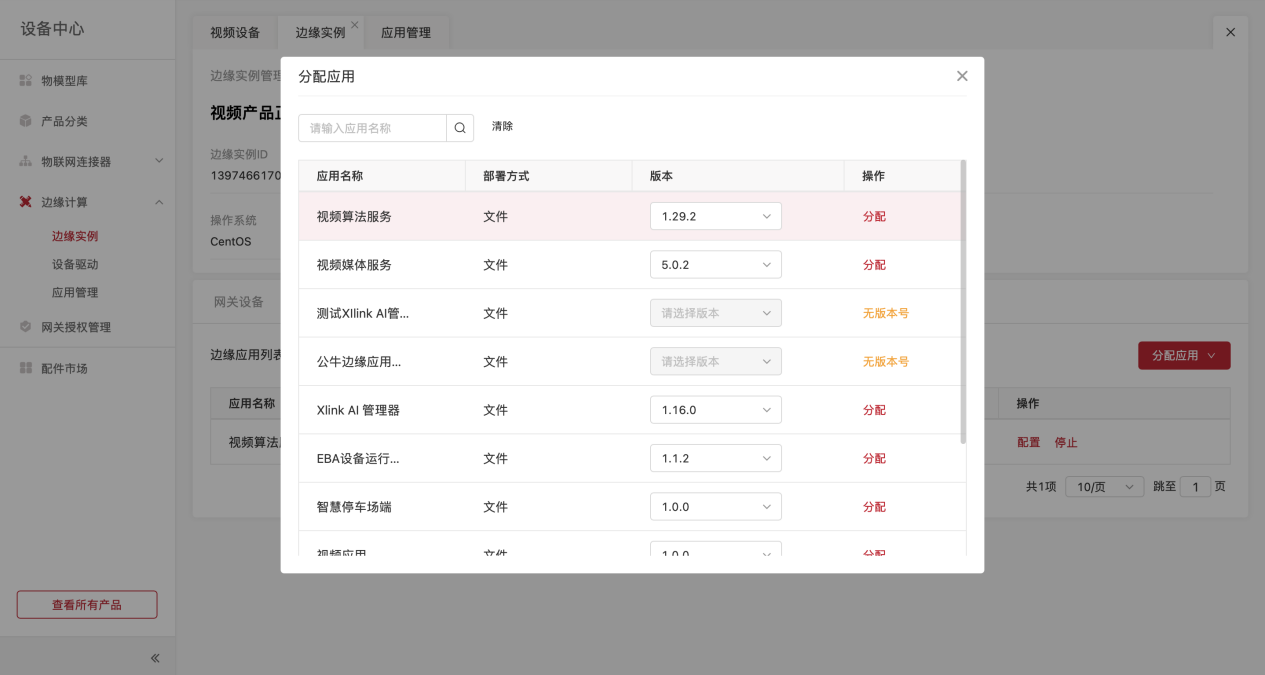Viewport: 1265px width, 675px height.
Task: Click the dialog's vertical scrollbar
Action: [x=963, y=300]
